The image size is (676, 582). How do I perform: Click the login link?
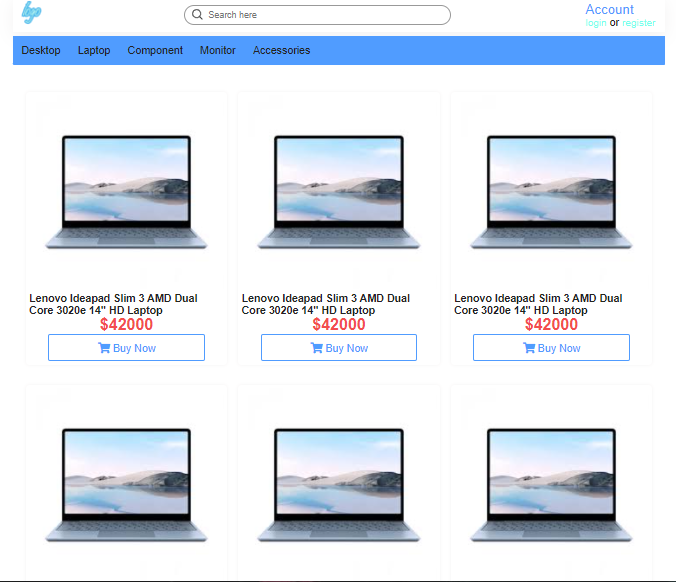coord(596,23)
